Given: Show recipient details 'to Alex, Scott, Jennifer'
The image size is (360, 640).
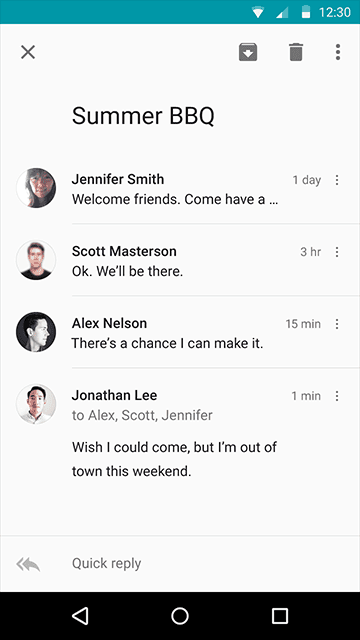Looking at the screenshot, I should pos(142,416).
